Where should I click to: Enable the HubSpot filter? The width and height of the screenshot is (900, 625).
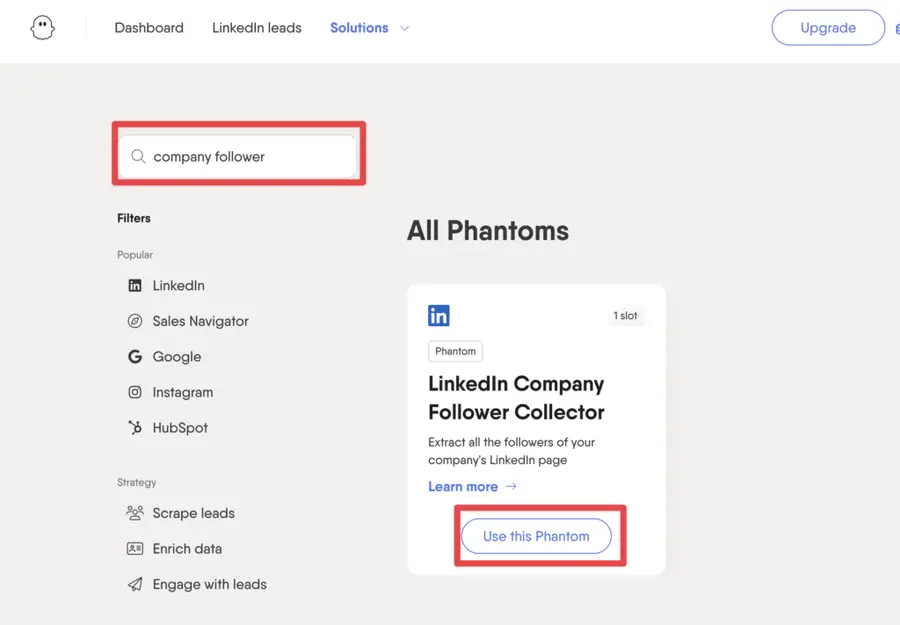click(180, 428)
